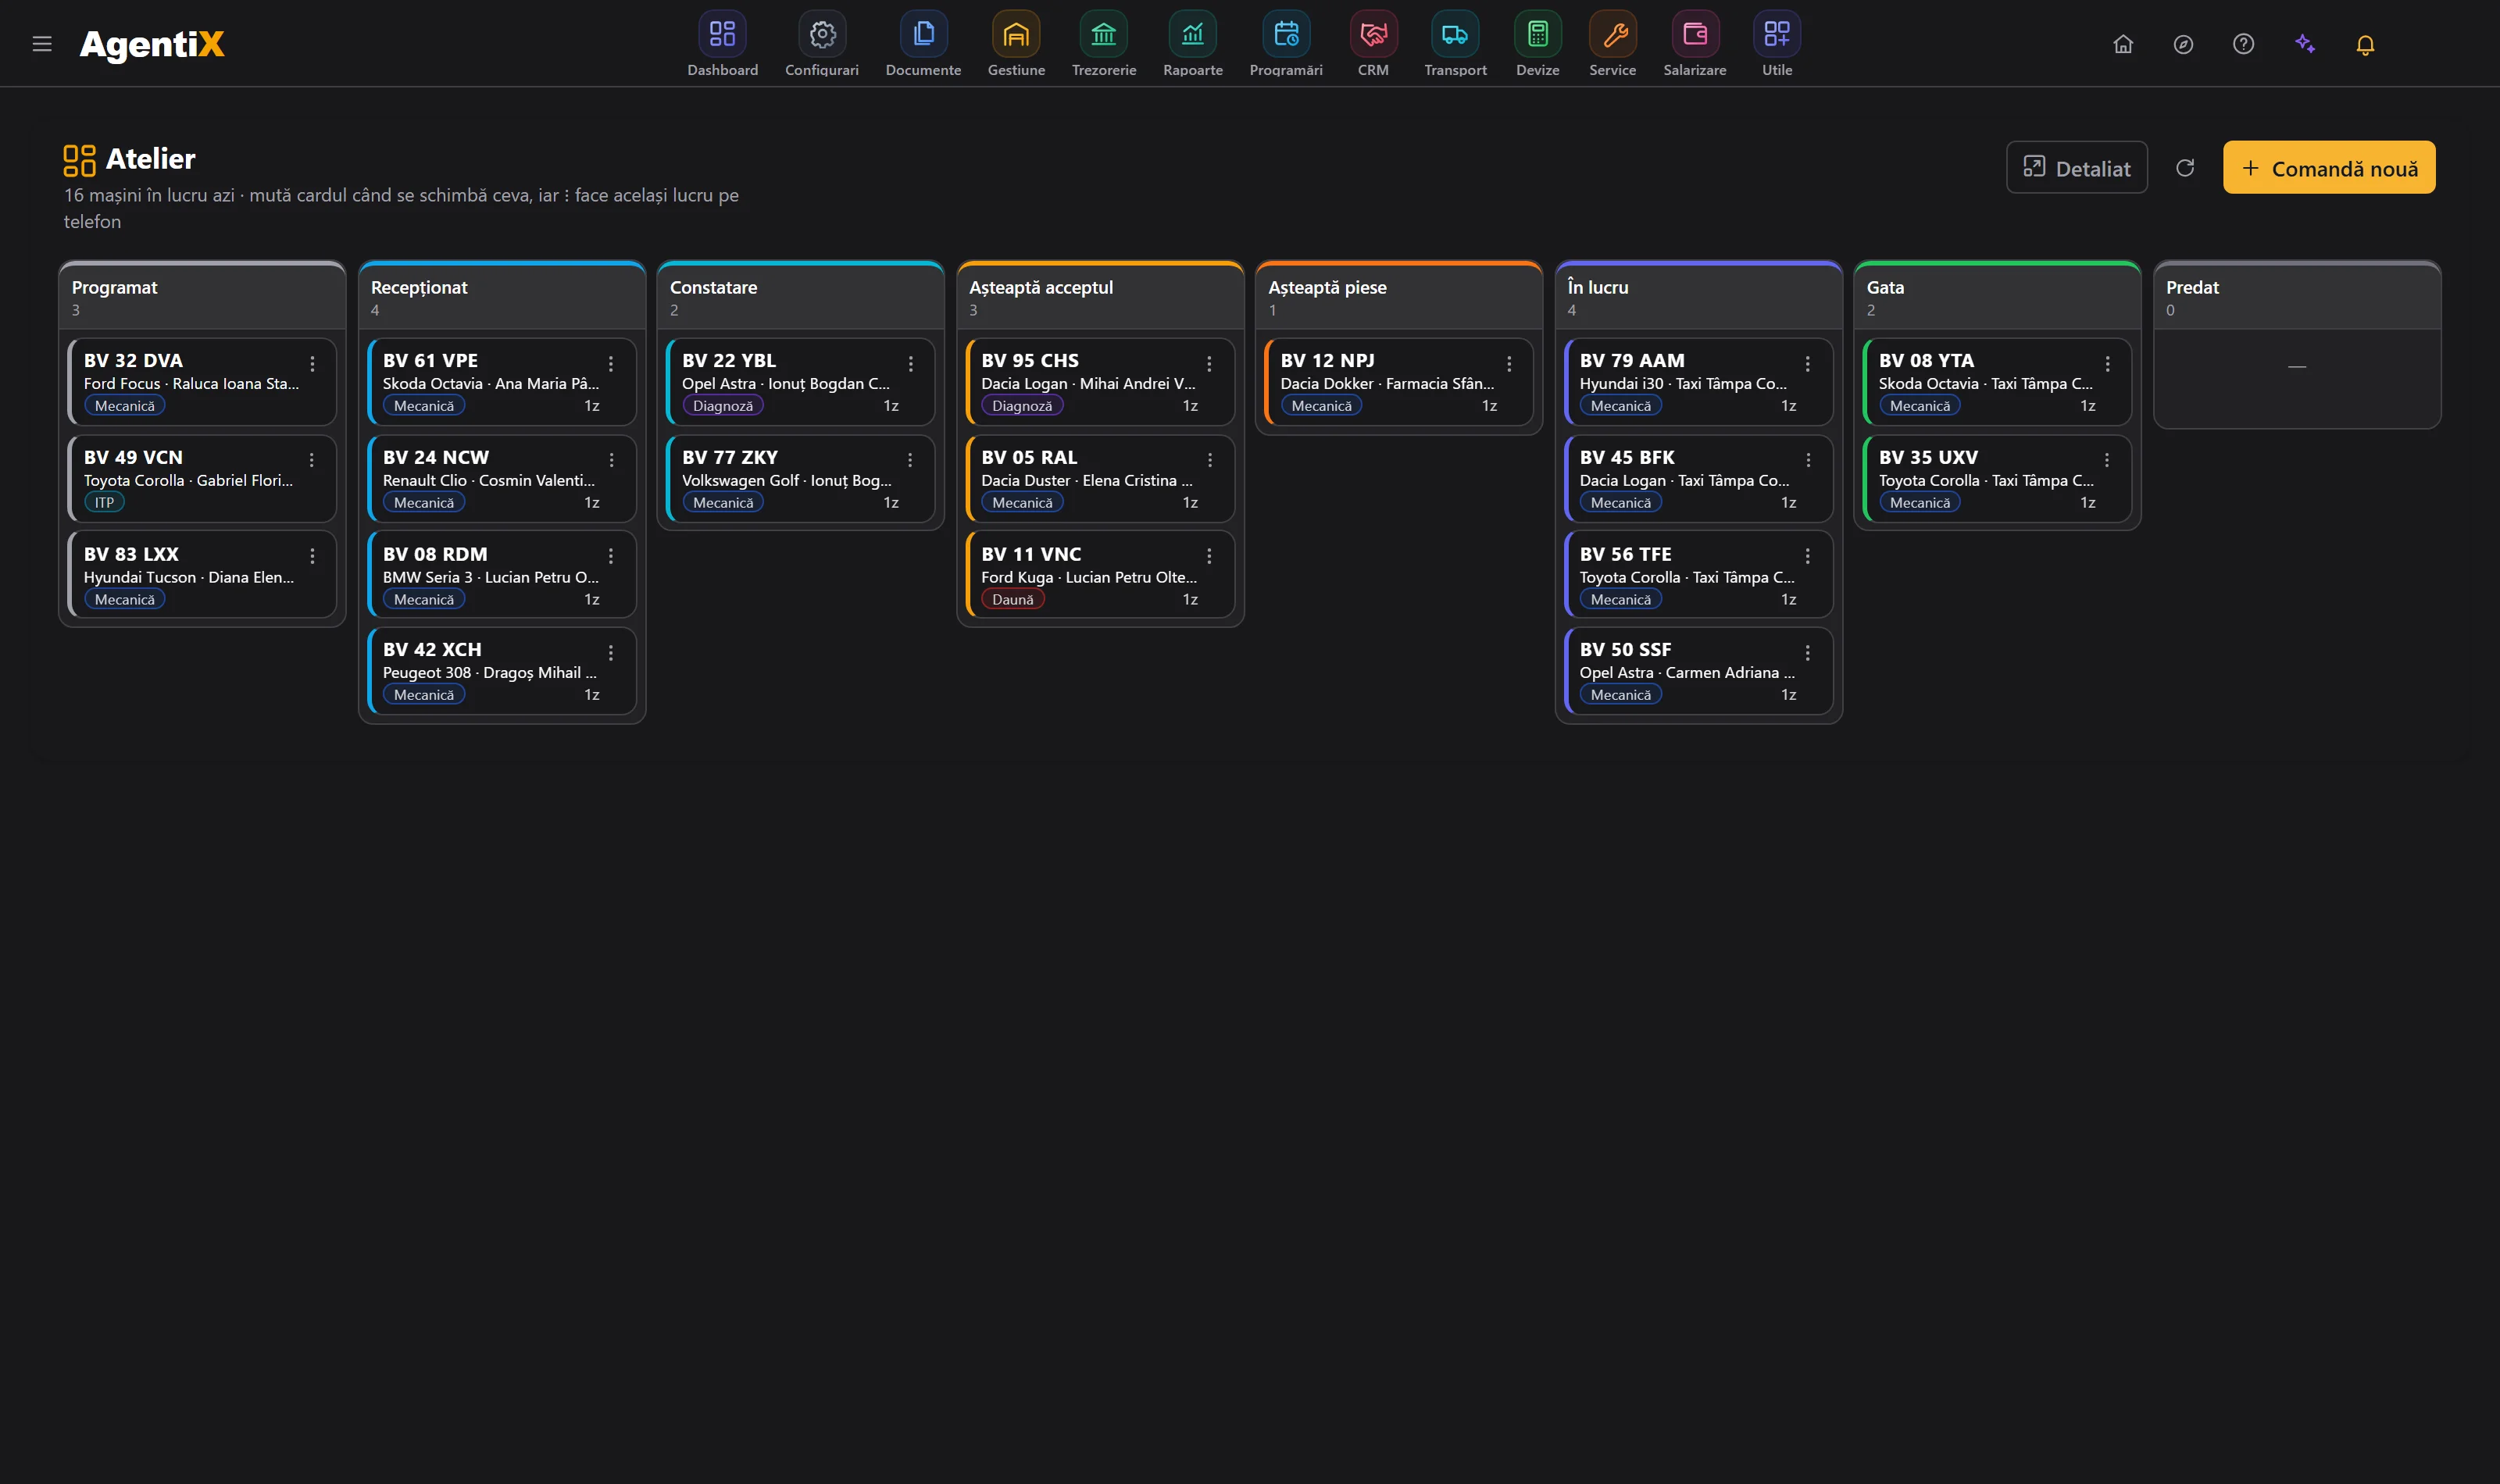Open the BV 42 XCH Peugeot 308 card
The image size is (2500, 1484).
point(502,671)
